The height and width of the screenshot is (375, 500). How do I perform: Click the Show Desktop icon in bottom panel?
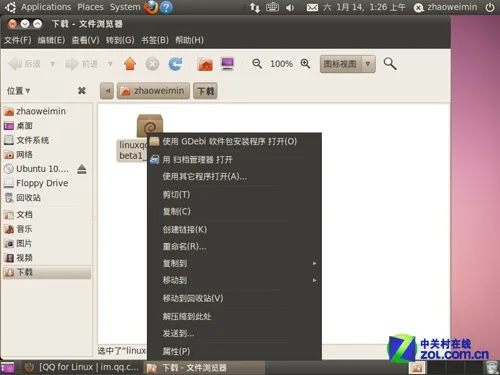tap(8, 368)
